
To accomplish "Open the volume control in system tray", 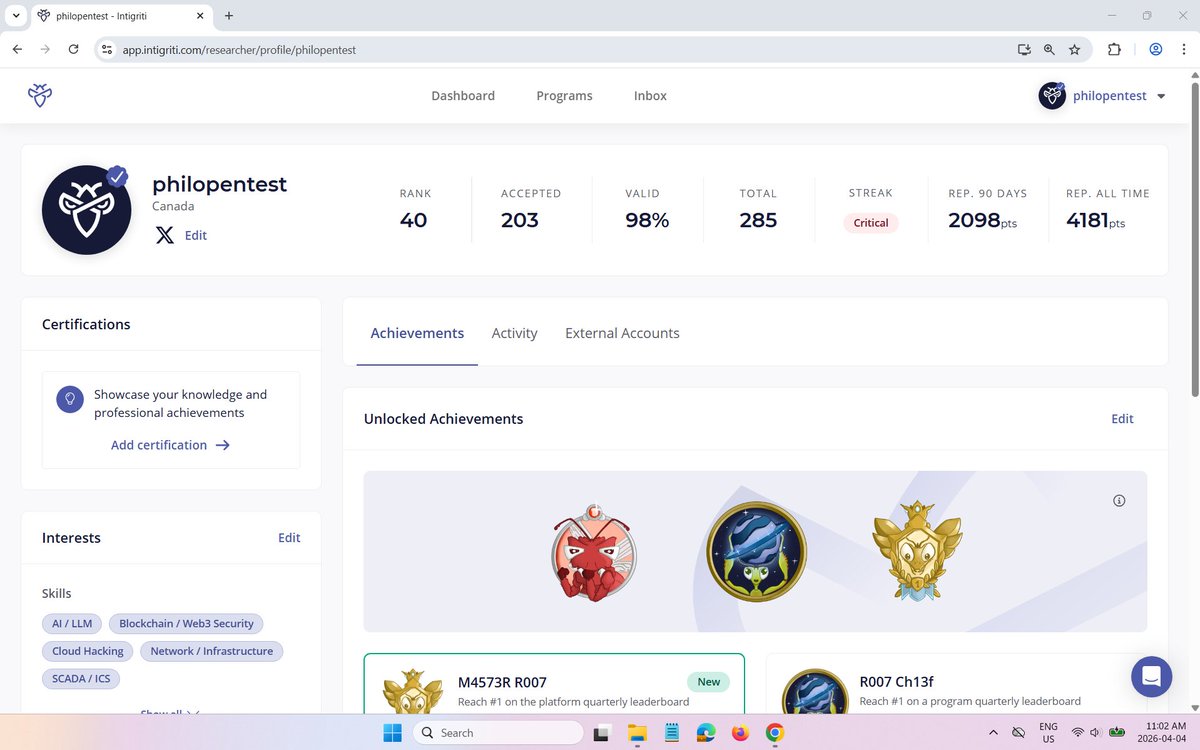I will [1096, 733].
